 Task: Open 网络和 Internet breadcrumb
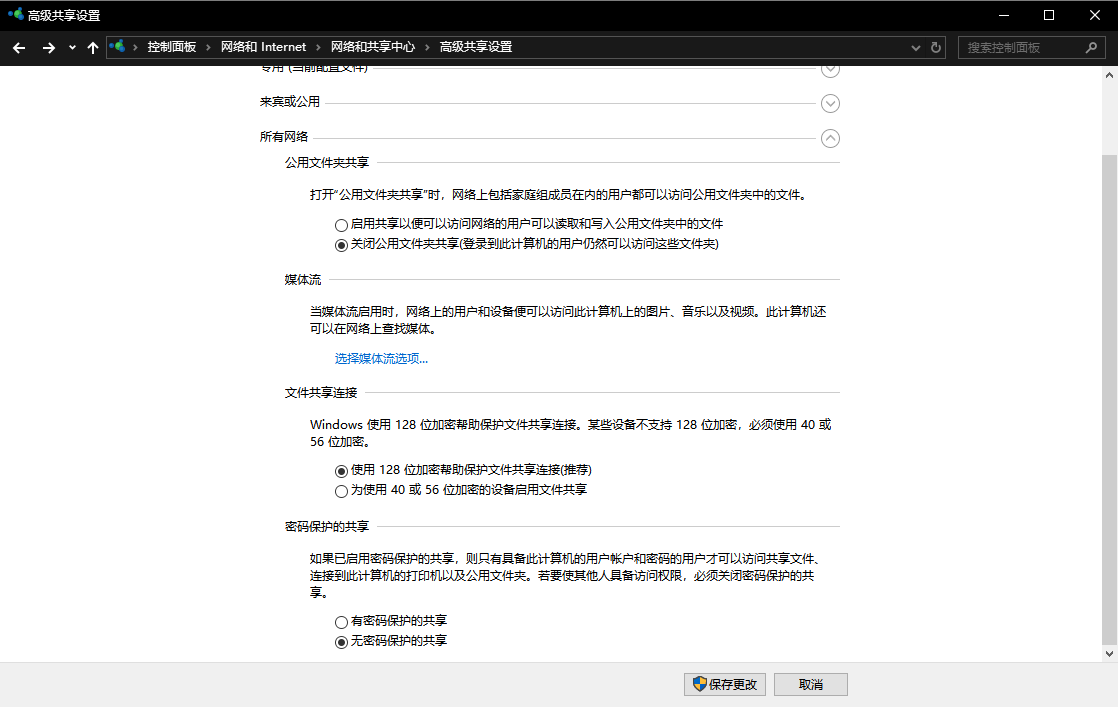click(263, 47)
